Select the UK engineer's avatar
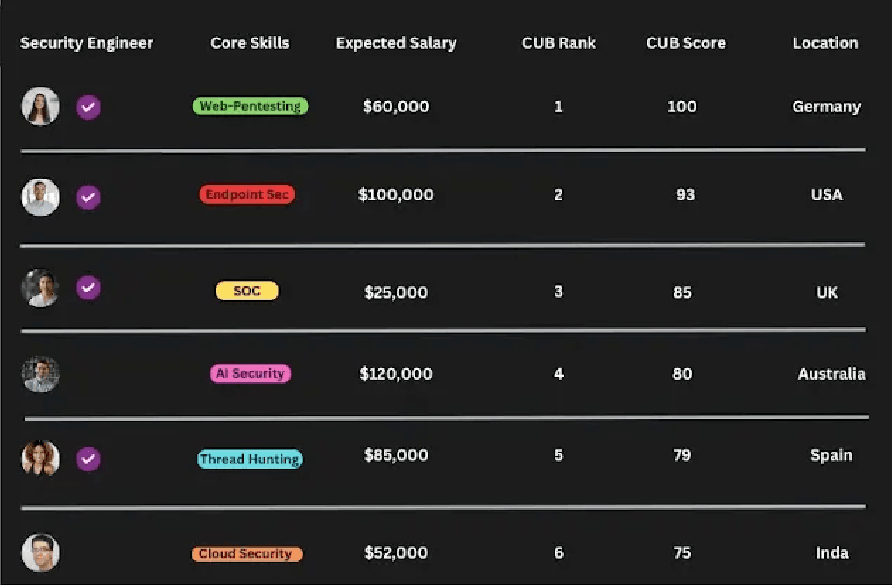 (x=40, y=288)
